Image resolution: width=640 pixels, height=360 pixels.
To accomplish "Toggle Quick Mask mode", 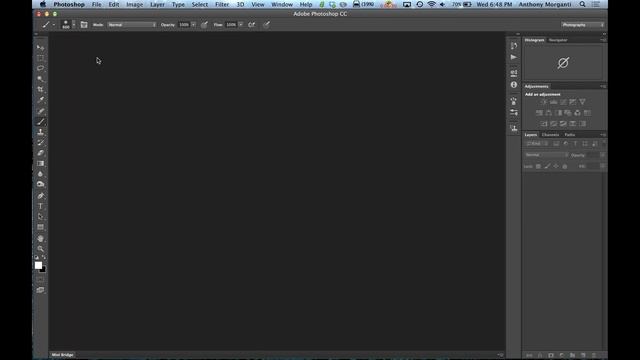I will [x=40, y=280].
